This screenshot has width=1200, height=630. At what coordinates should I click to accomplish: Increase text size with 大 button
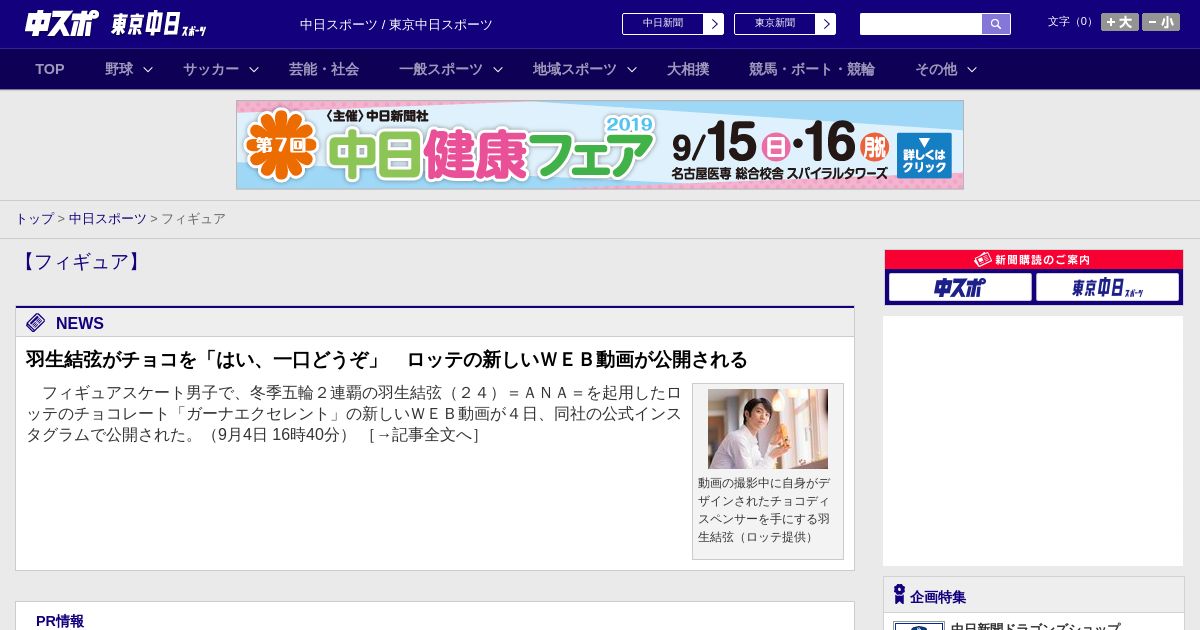point(1119,22)
